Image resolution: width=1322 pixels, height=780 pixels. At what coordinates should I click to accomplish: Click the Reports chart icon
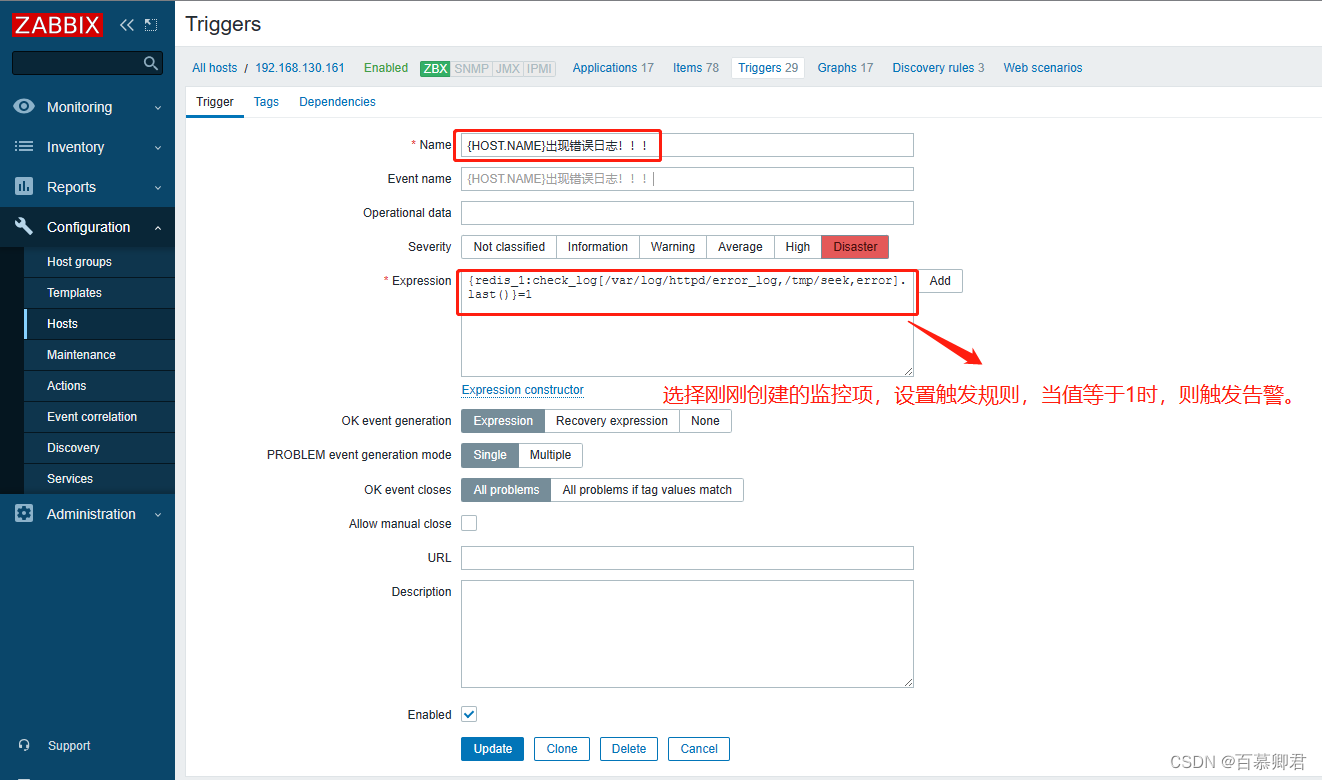[24, 187]
